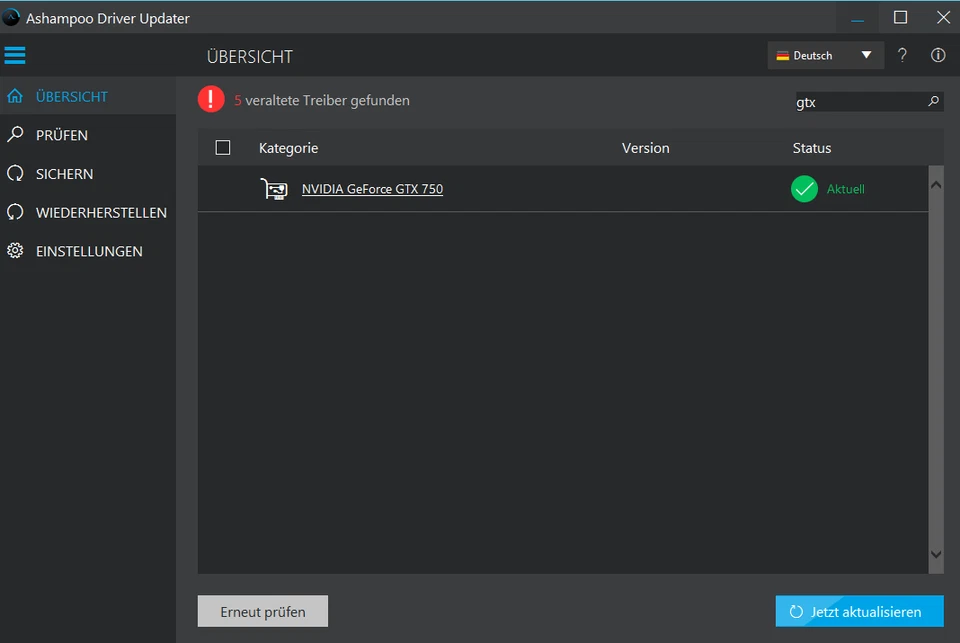Click the backup icon next to SICHERN
Viewport: 960px width, 643px height.
pyautogui.click(x=15, y=173)
